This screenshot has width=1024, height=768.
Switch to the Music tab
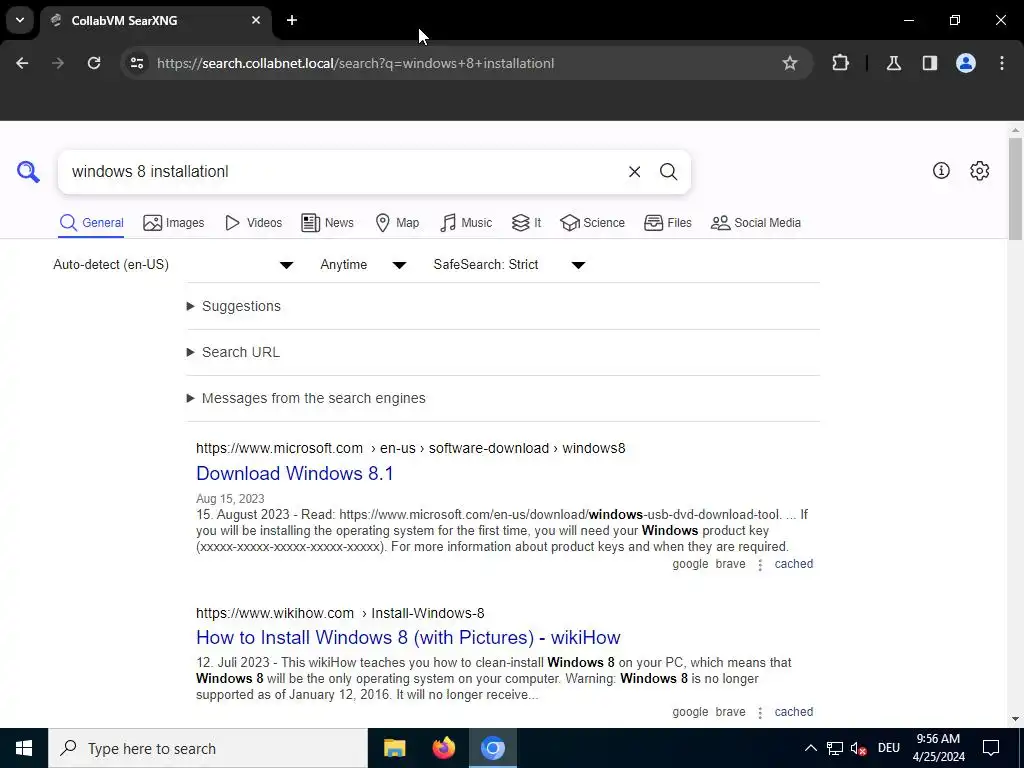pyautogui.click(x=466, y=223)
